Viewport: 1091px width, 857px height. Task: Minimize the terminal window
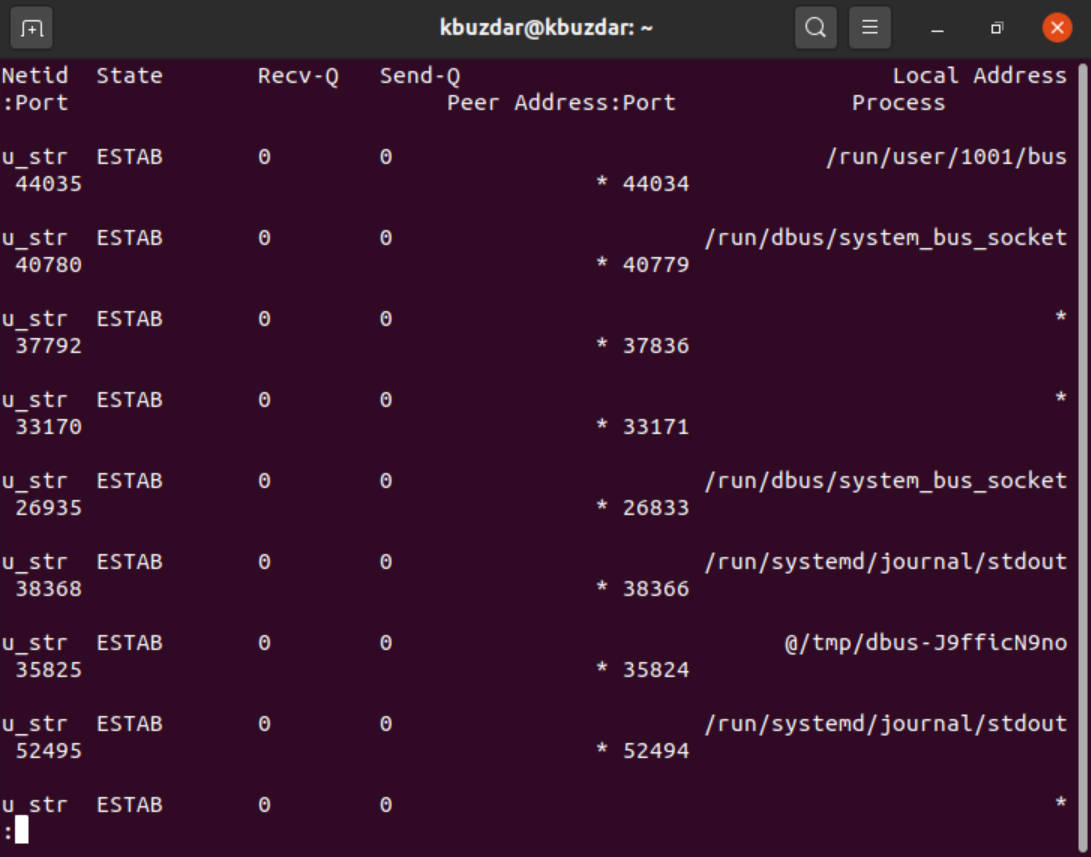[937, 28]
